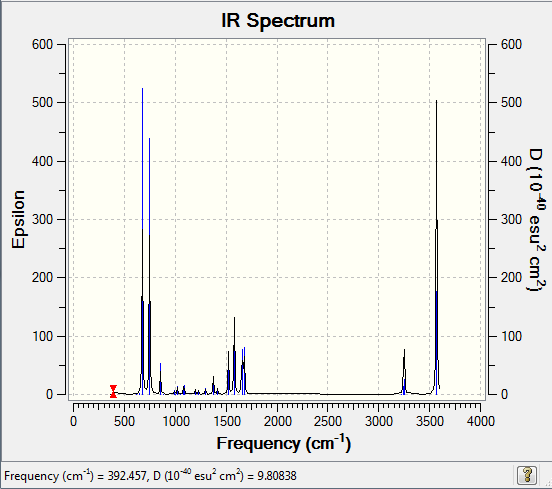
Task: Select the Epsilon axis label
Action: [18, 219]
